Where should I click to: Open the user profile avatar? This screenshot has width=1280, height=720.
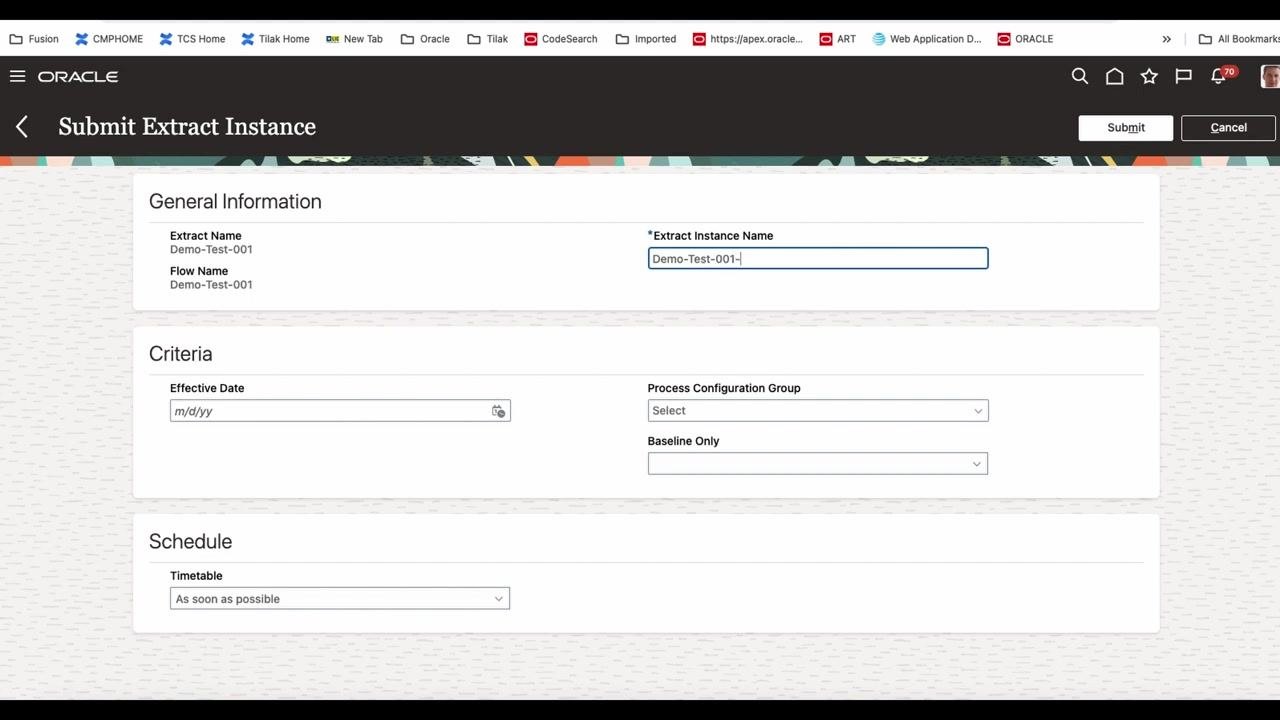coord(1270,76)
